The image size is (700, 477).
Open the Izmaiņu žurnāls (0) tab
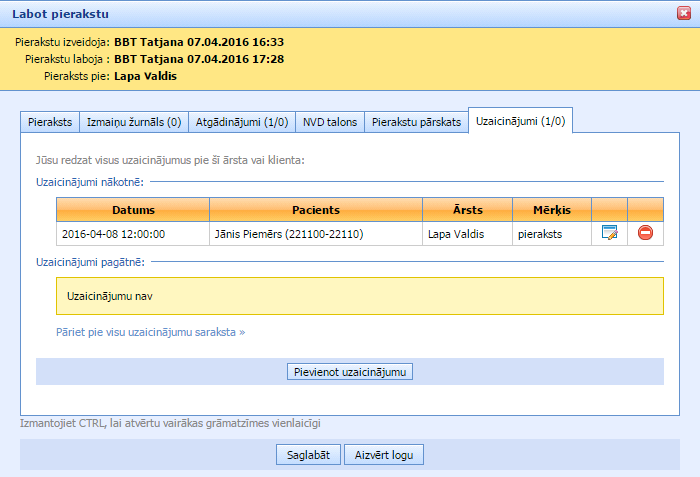133,122
